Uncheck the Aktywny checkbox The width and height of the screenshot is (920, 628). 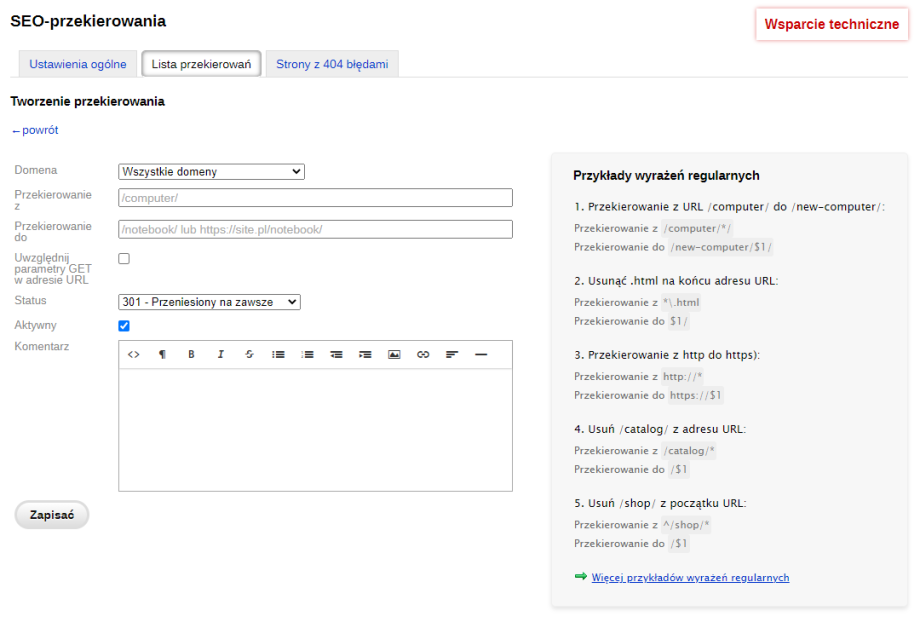[124, 326]
